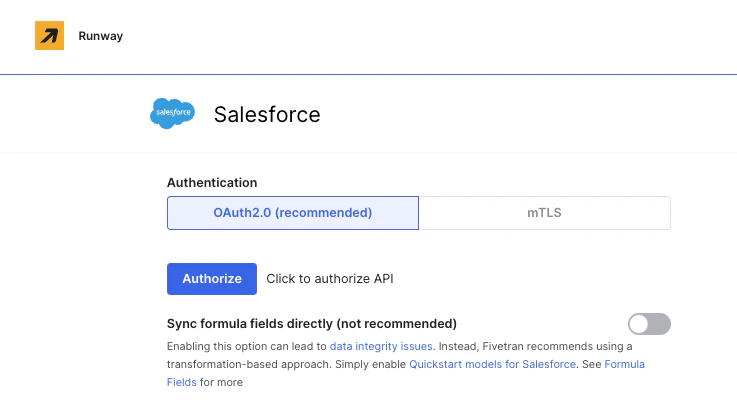Switch to the mTLS authentication tab
The width and height of the screenshot is (737, 408).
[544, 213]
